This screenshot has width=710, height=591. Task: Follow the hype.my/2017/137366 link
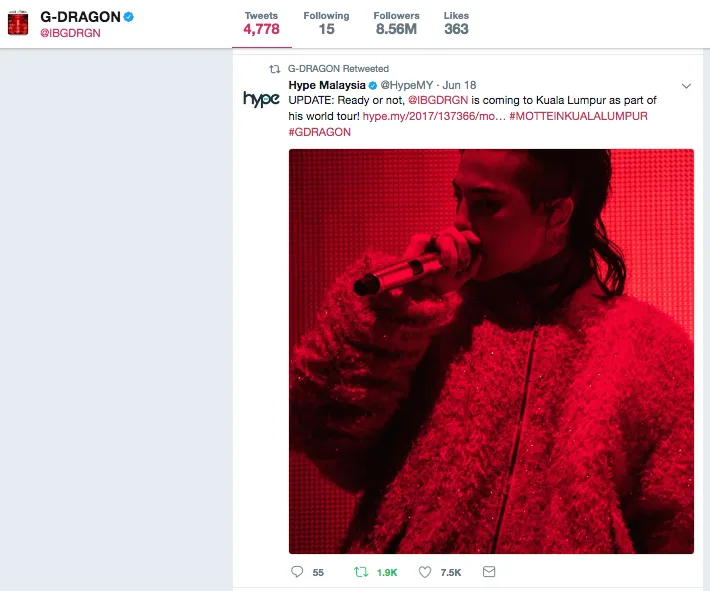[x=434, y=116]
